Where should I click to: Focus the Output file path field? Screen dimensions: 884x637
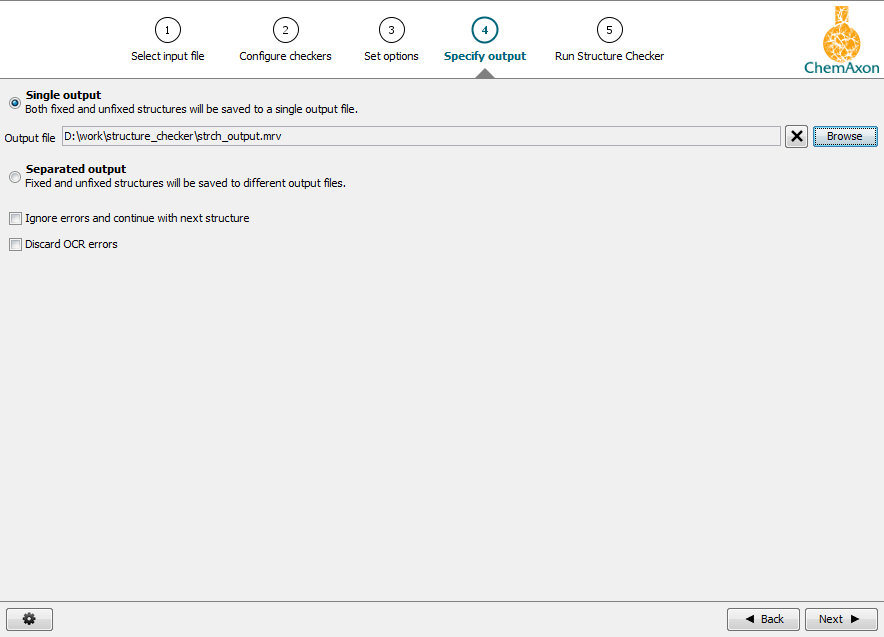[420, 136]
